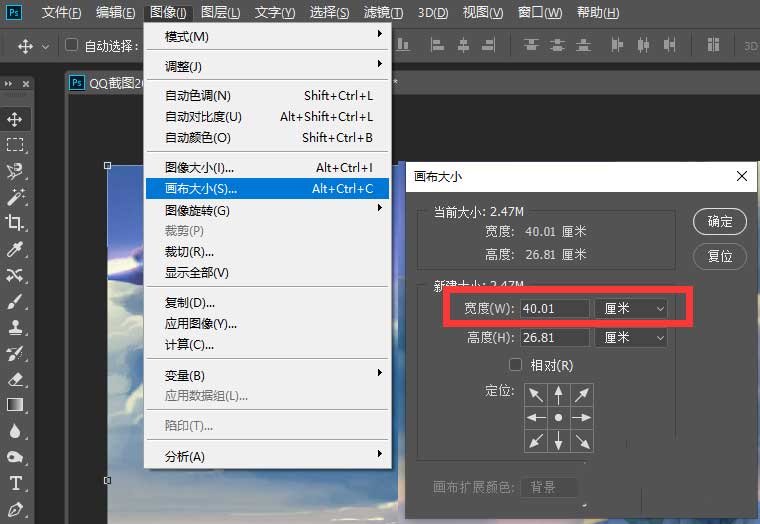Click the 复位 button
Viewport: 760px width, 524px height.
[720, 256]
